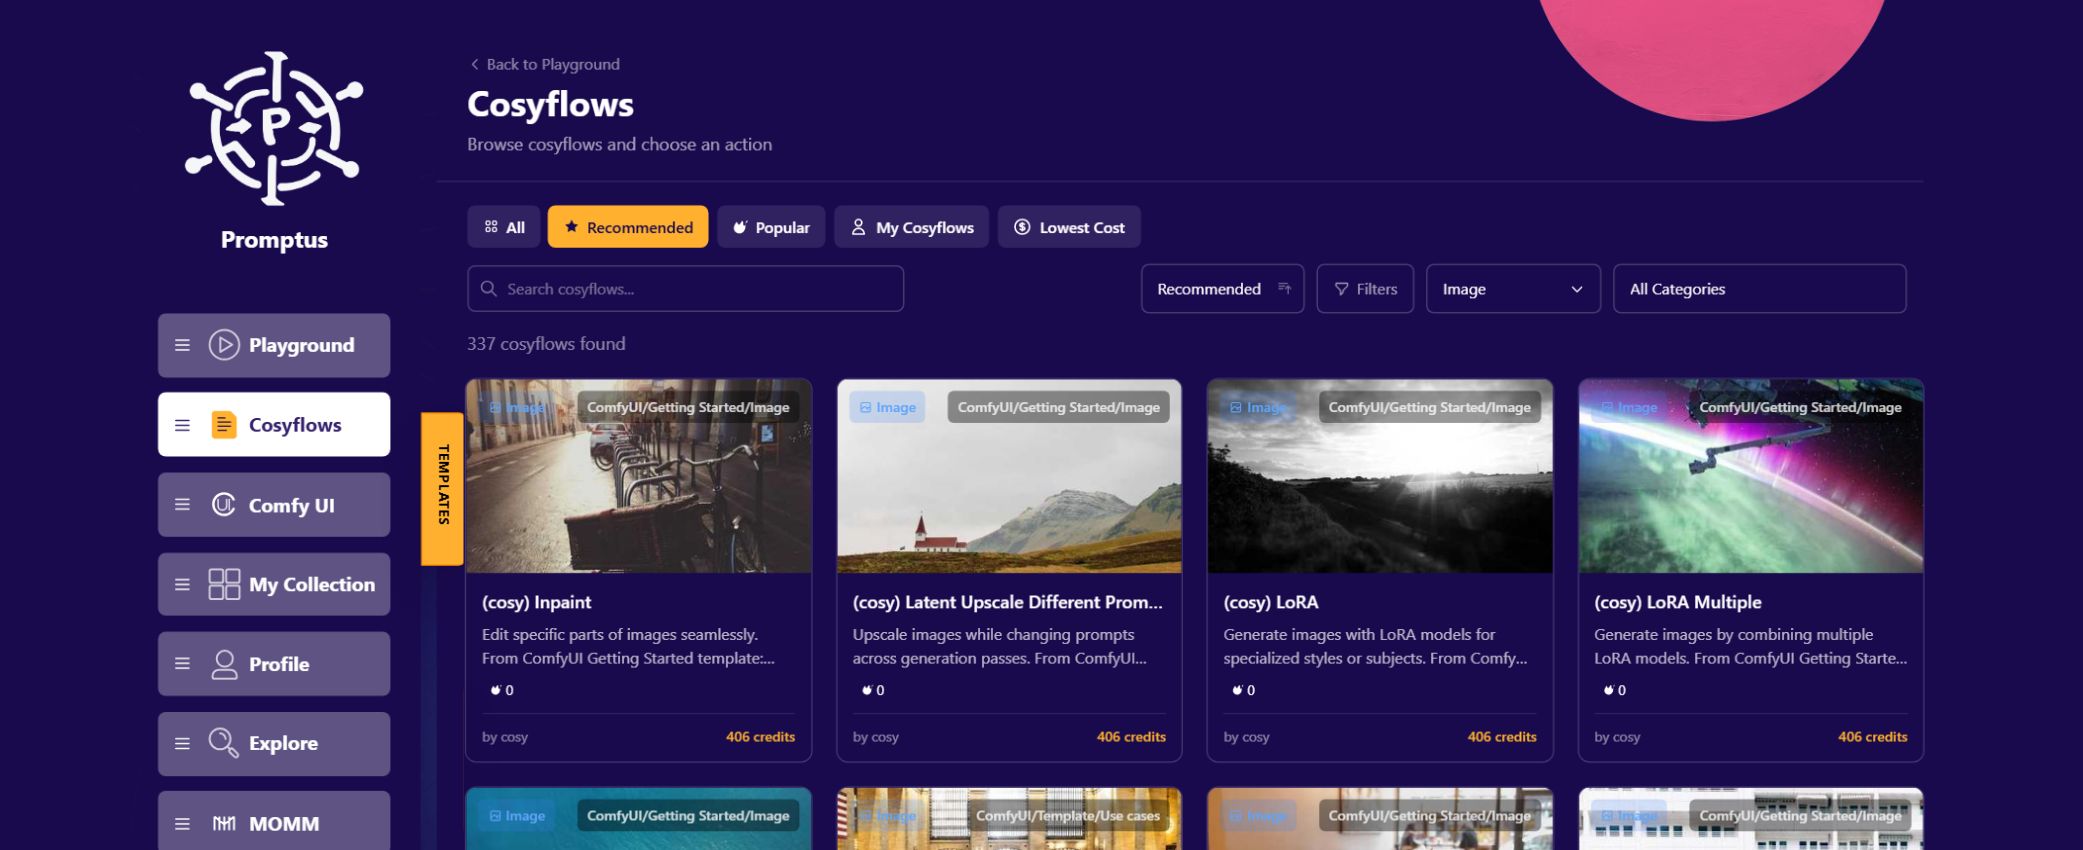2083x850 pixels.
Task: Open the Explore section
Action: click(x=274, y=744)
